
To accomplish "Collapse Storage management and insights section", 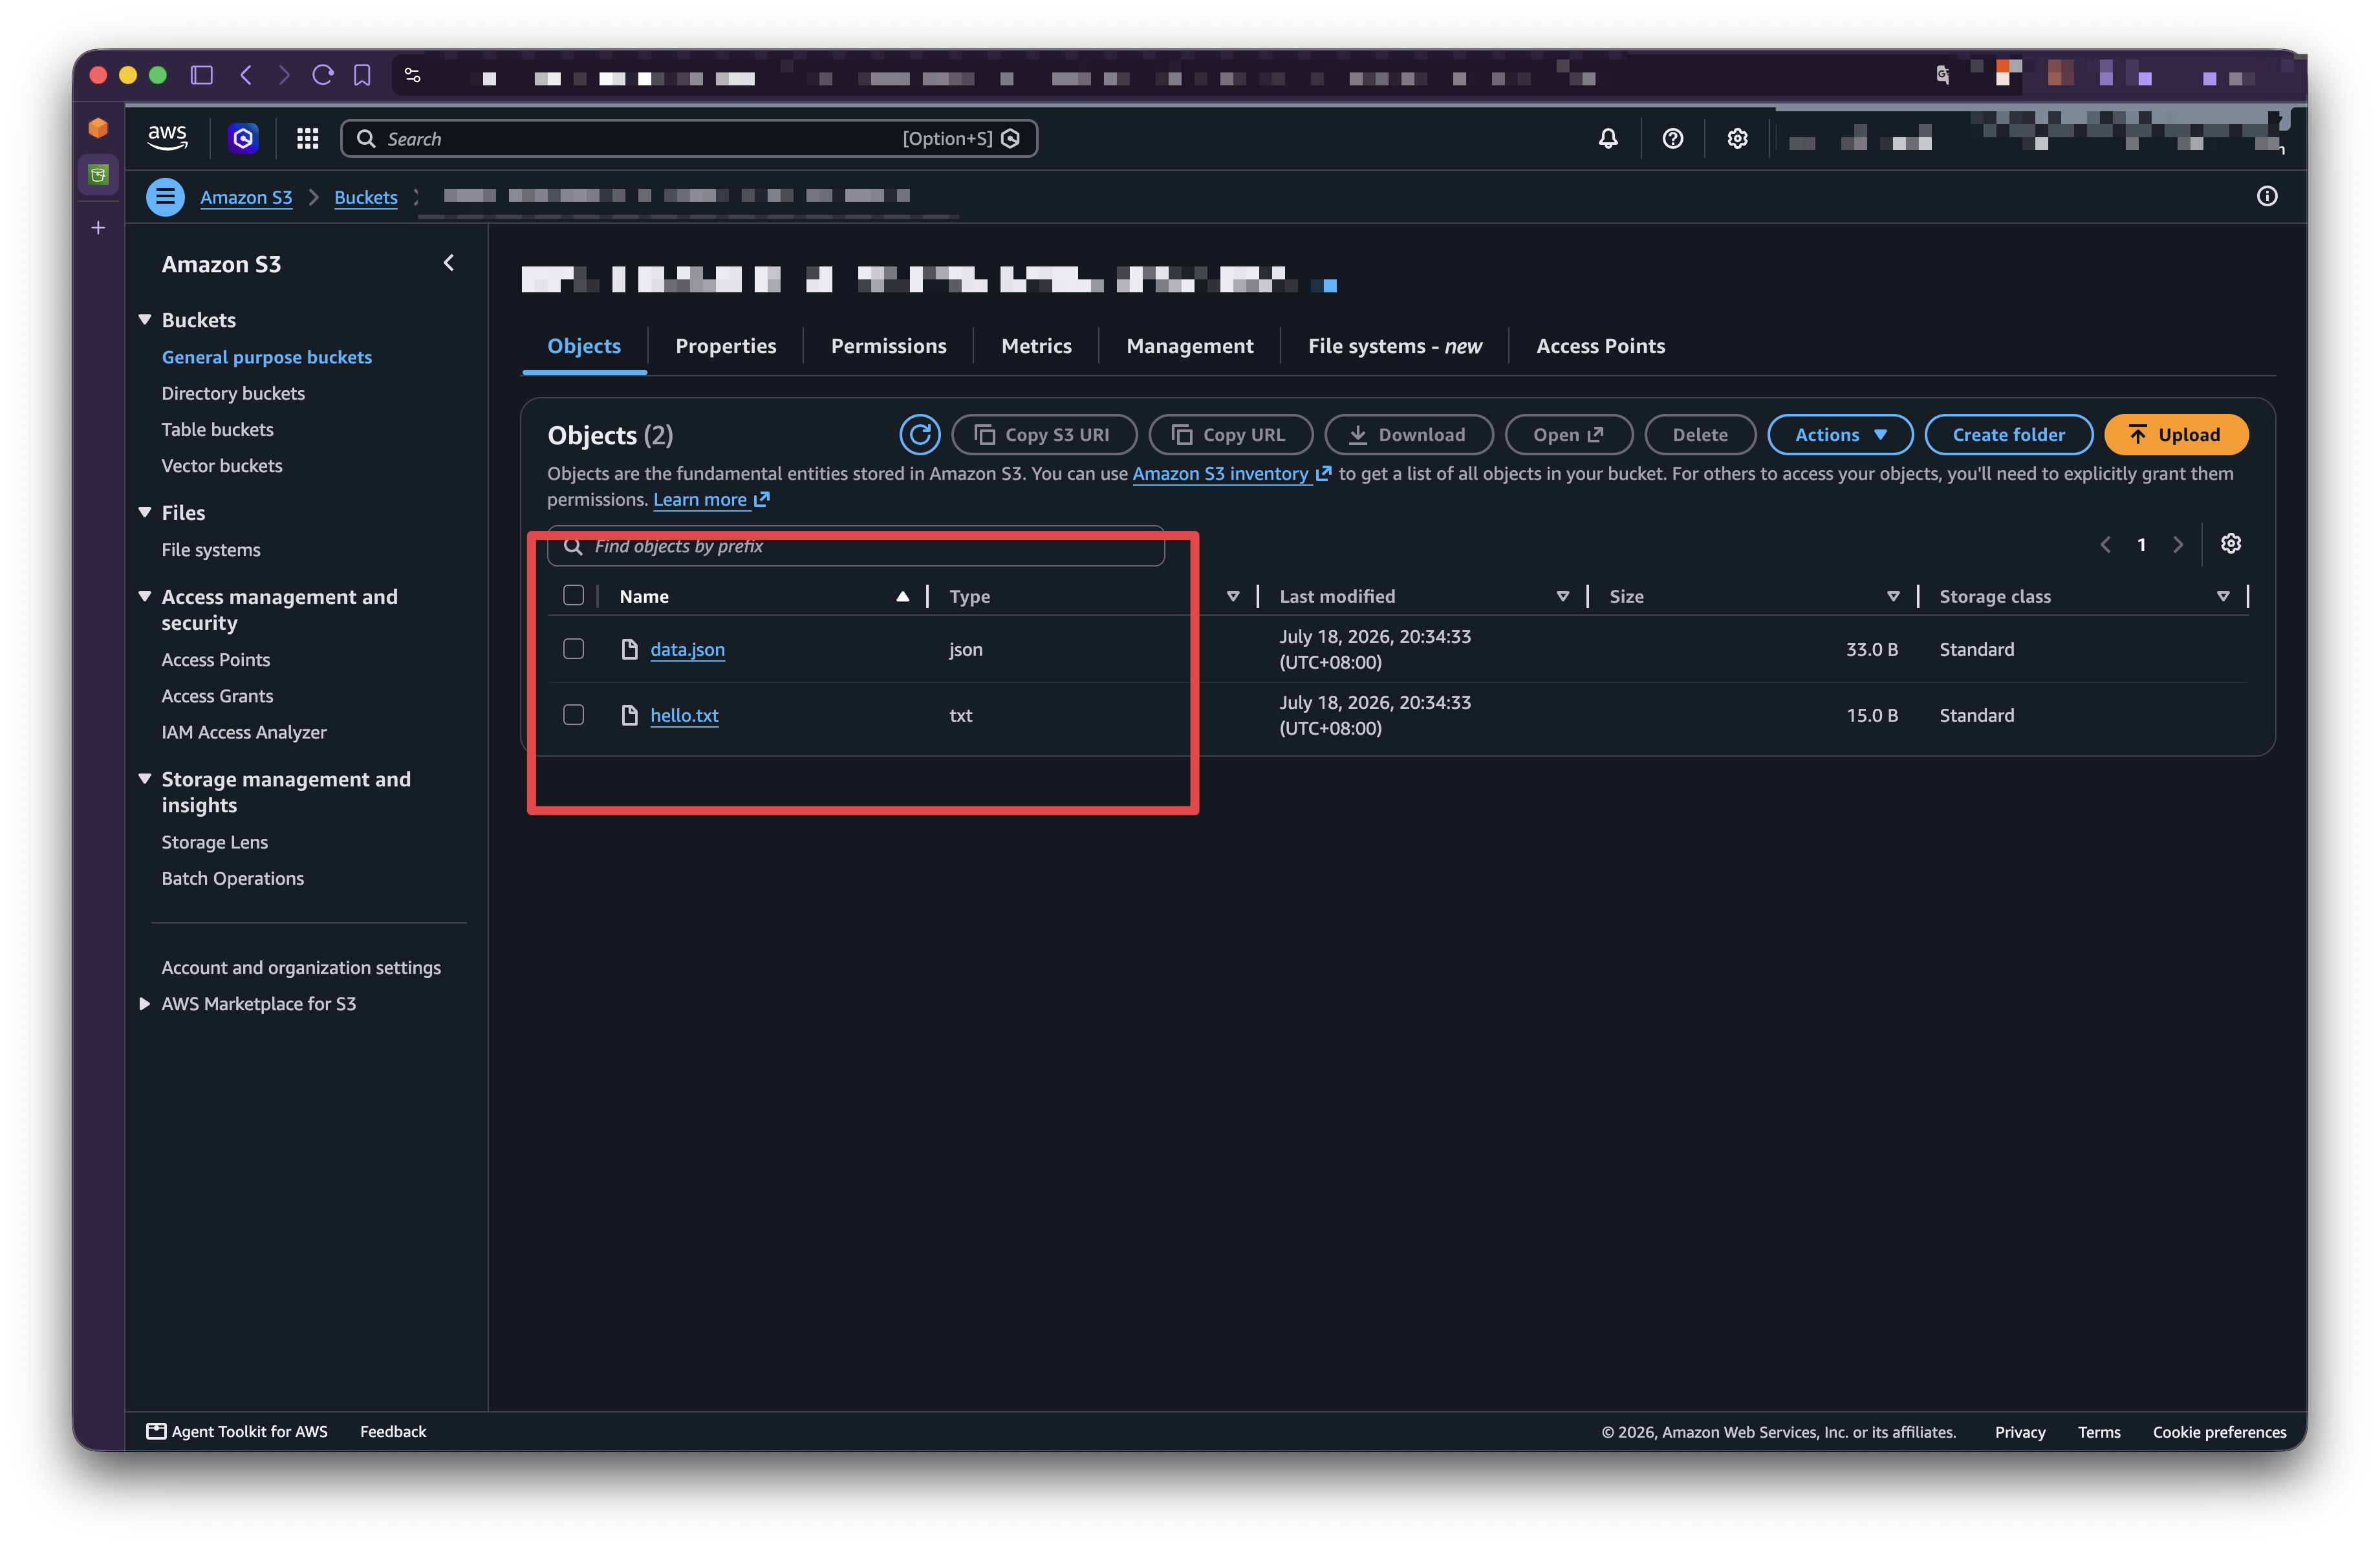I will click(x=145, y=778).
